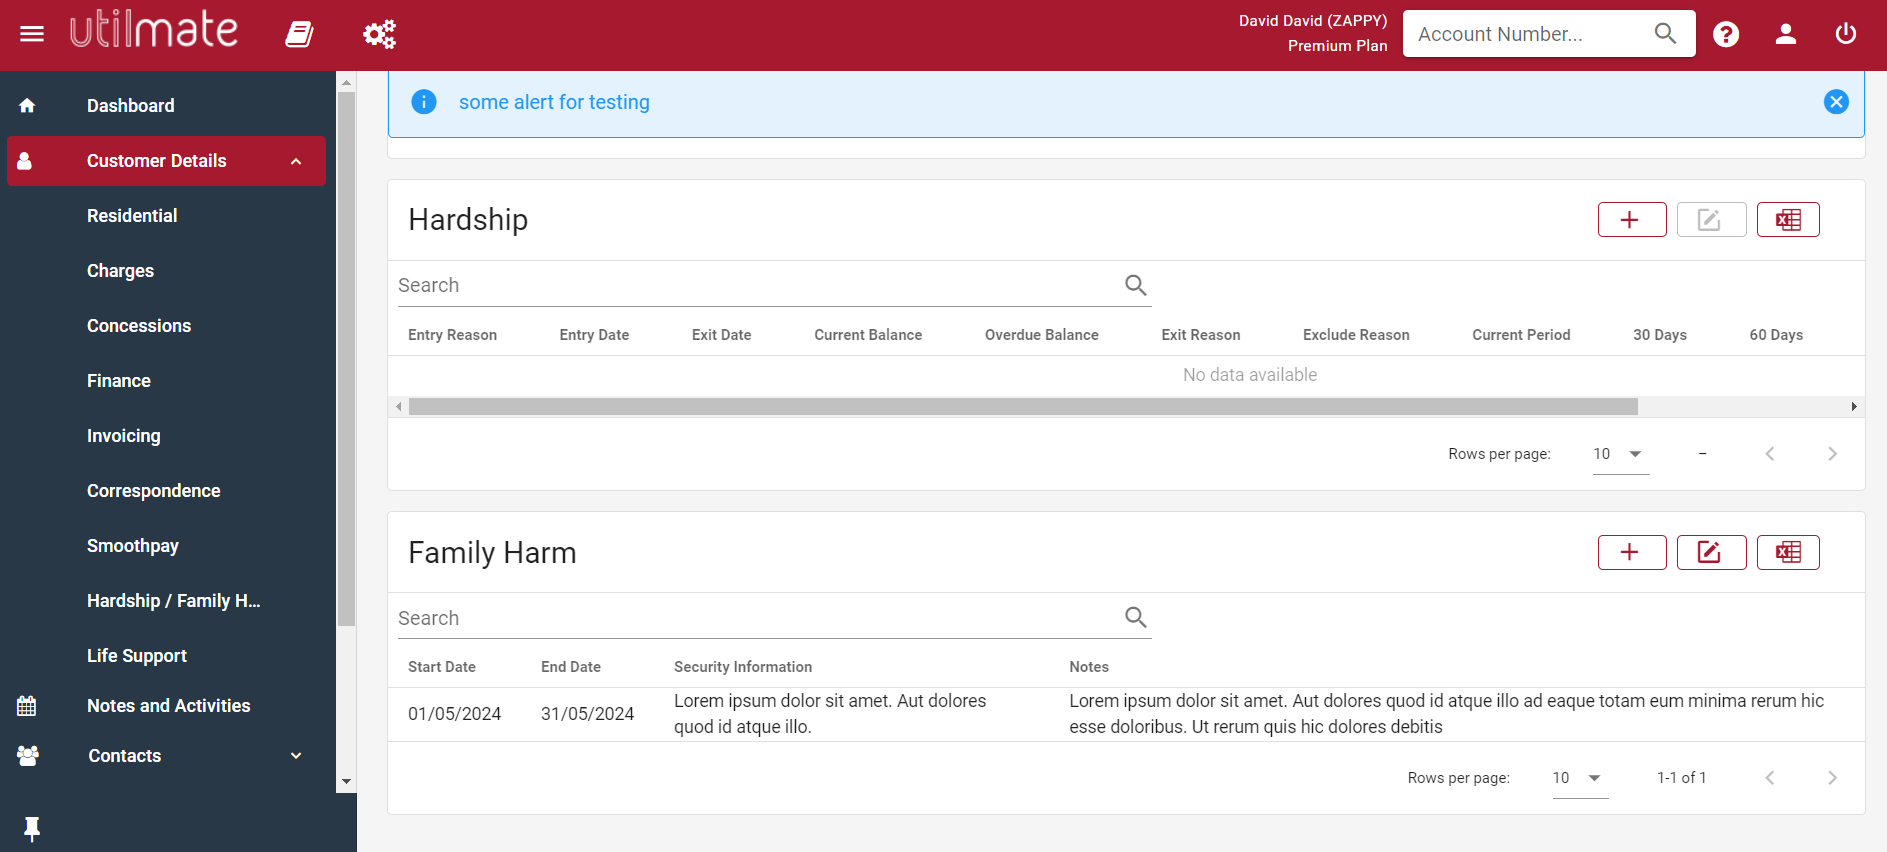The width and height of the screenshot is (1887, 852).
Task: Edit the selected Family Harm entry
Action: click(1710, 553)
